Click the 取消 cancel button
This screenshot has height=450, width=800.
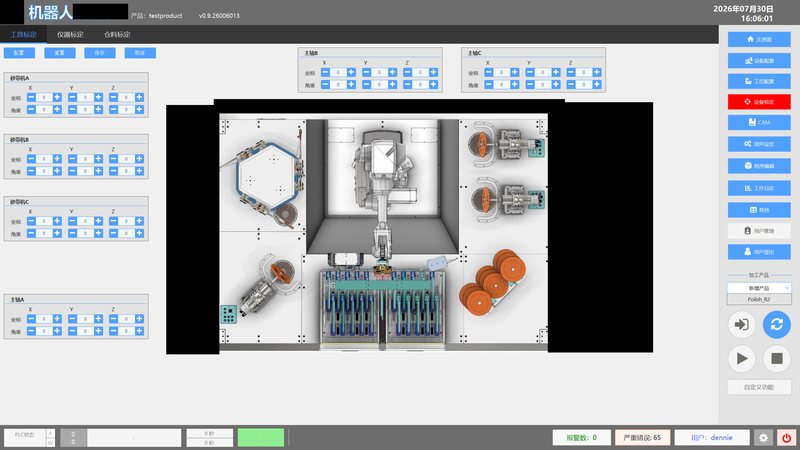[x=140, y=53]
